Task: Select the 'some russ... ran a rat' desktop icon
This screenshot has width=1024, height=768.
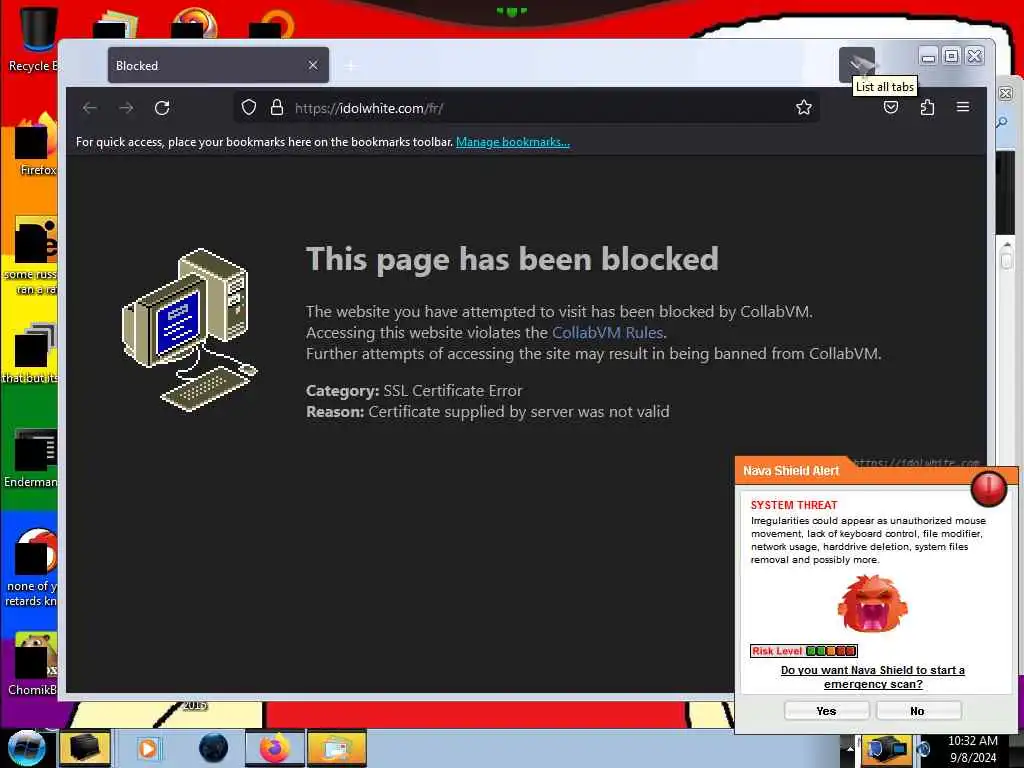Action: tap(31, 256)
